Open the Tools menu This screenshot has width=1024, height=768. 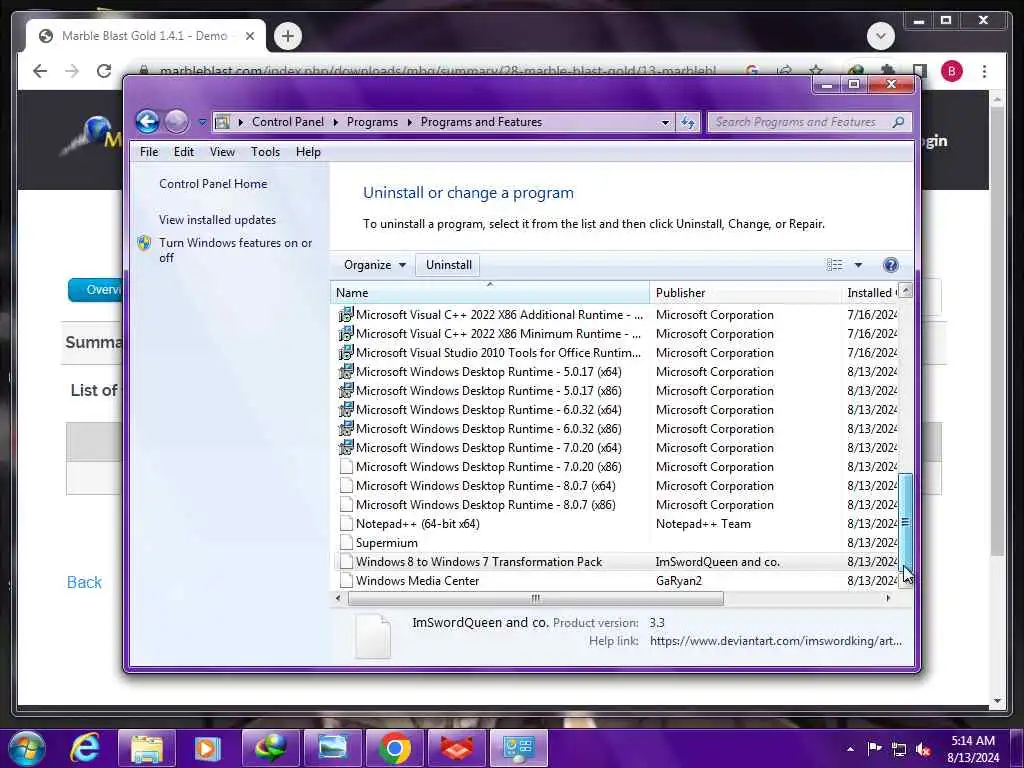click(x=265, y=152)
